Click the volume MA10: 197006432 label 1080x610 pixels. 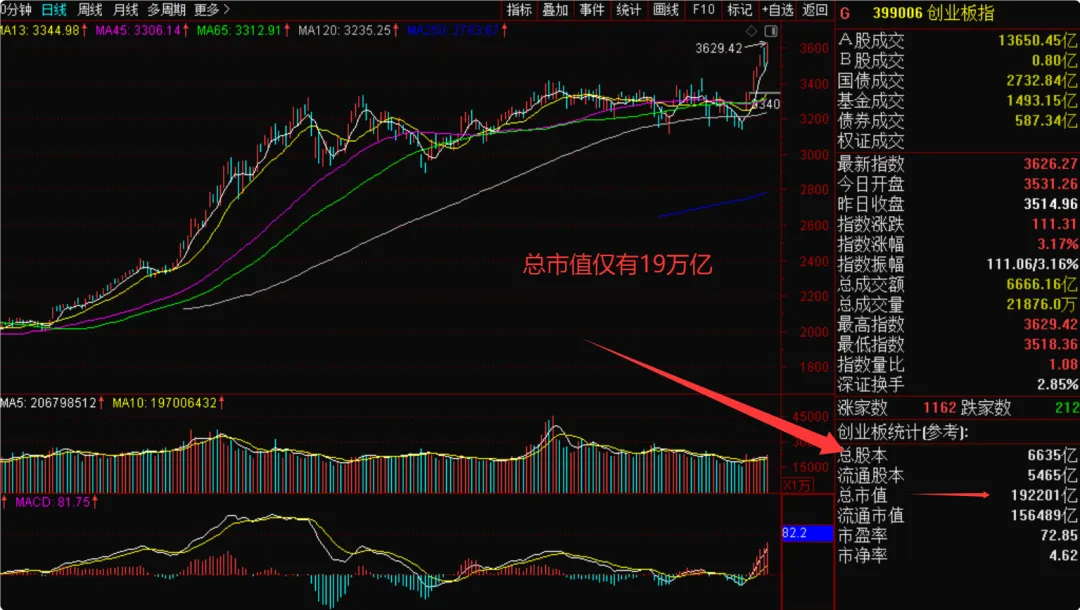169,403
